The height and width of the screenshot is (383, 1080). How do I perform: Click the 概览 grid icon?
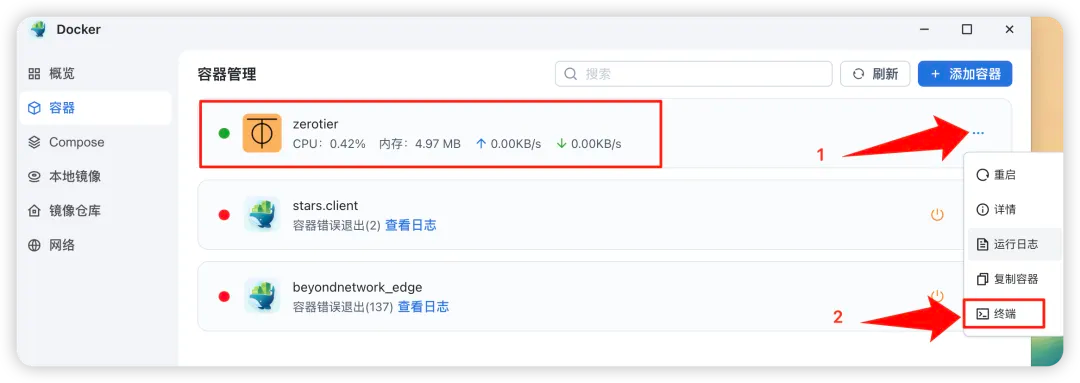(x=34, y=74)
